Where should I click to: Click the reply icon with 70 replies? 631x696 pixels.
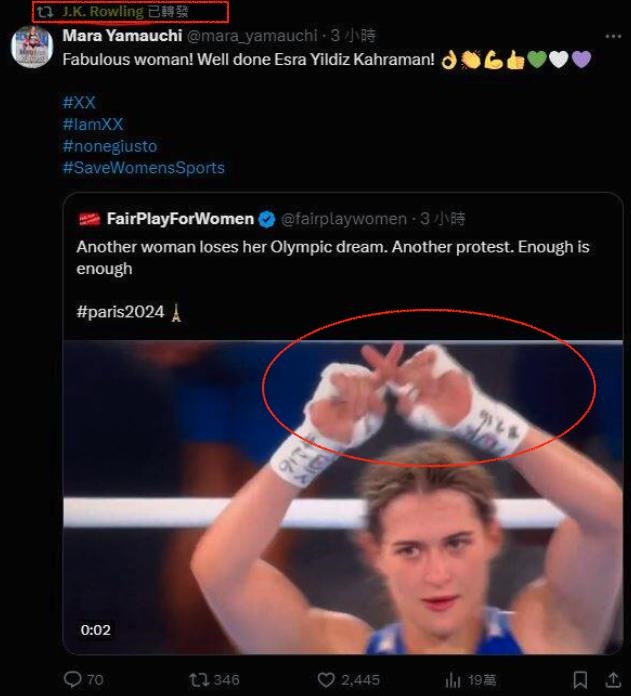pyautogui.click(x=72, y=679)
